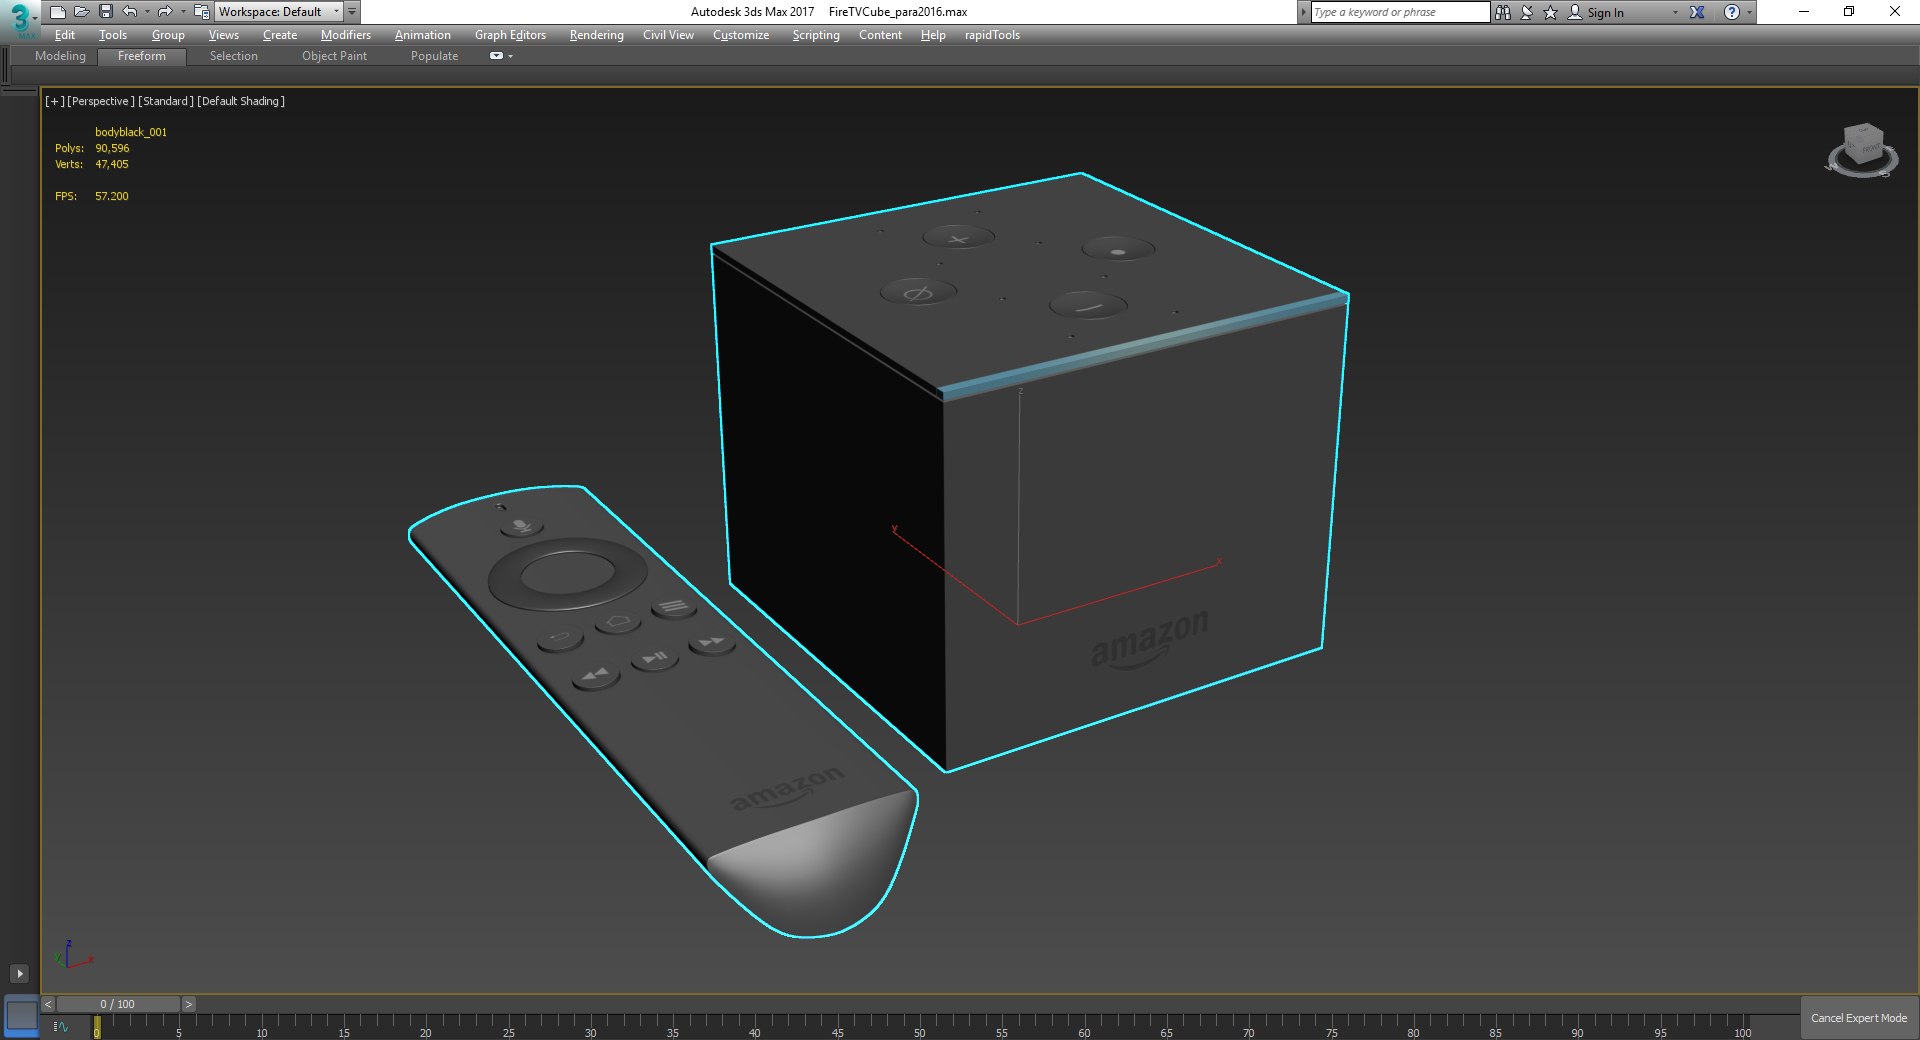This screenshot has width=1920, height=1040.
Task: Open the Scripting menu
Action: (816, 35)
